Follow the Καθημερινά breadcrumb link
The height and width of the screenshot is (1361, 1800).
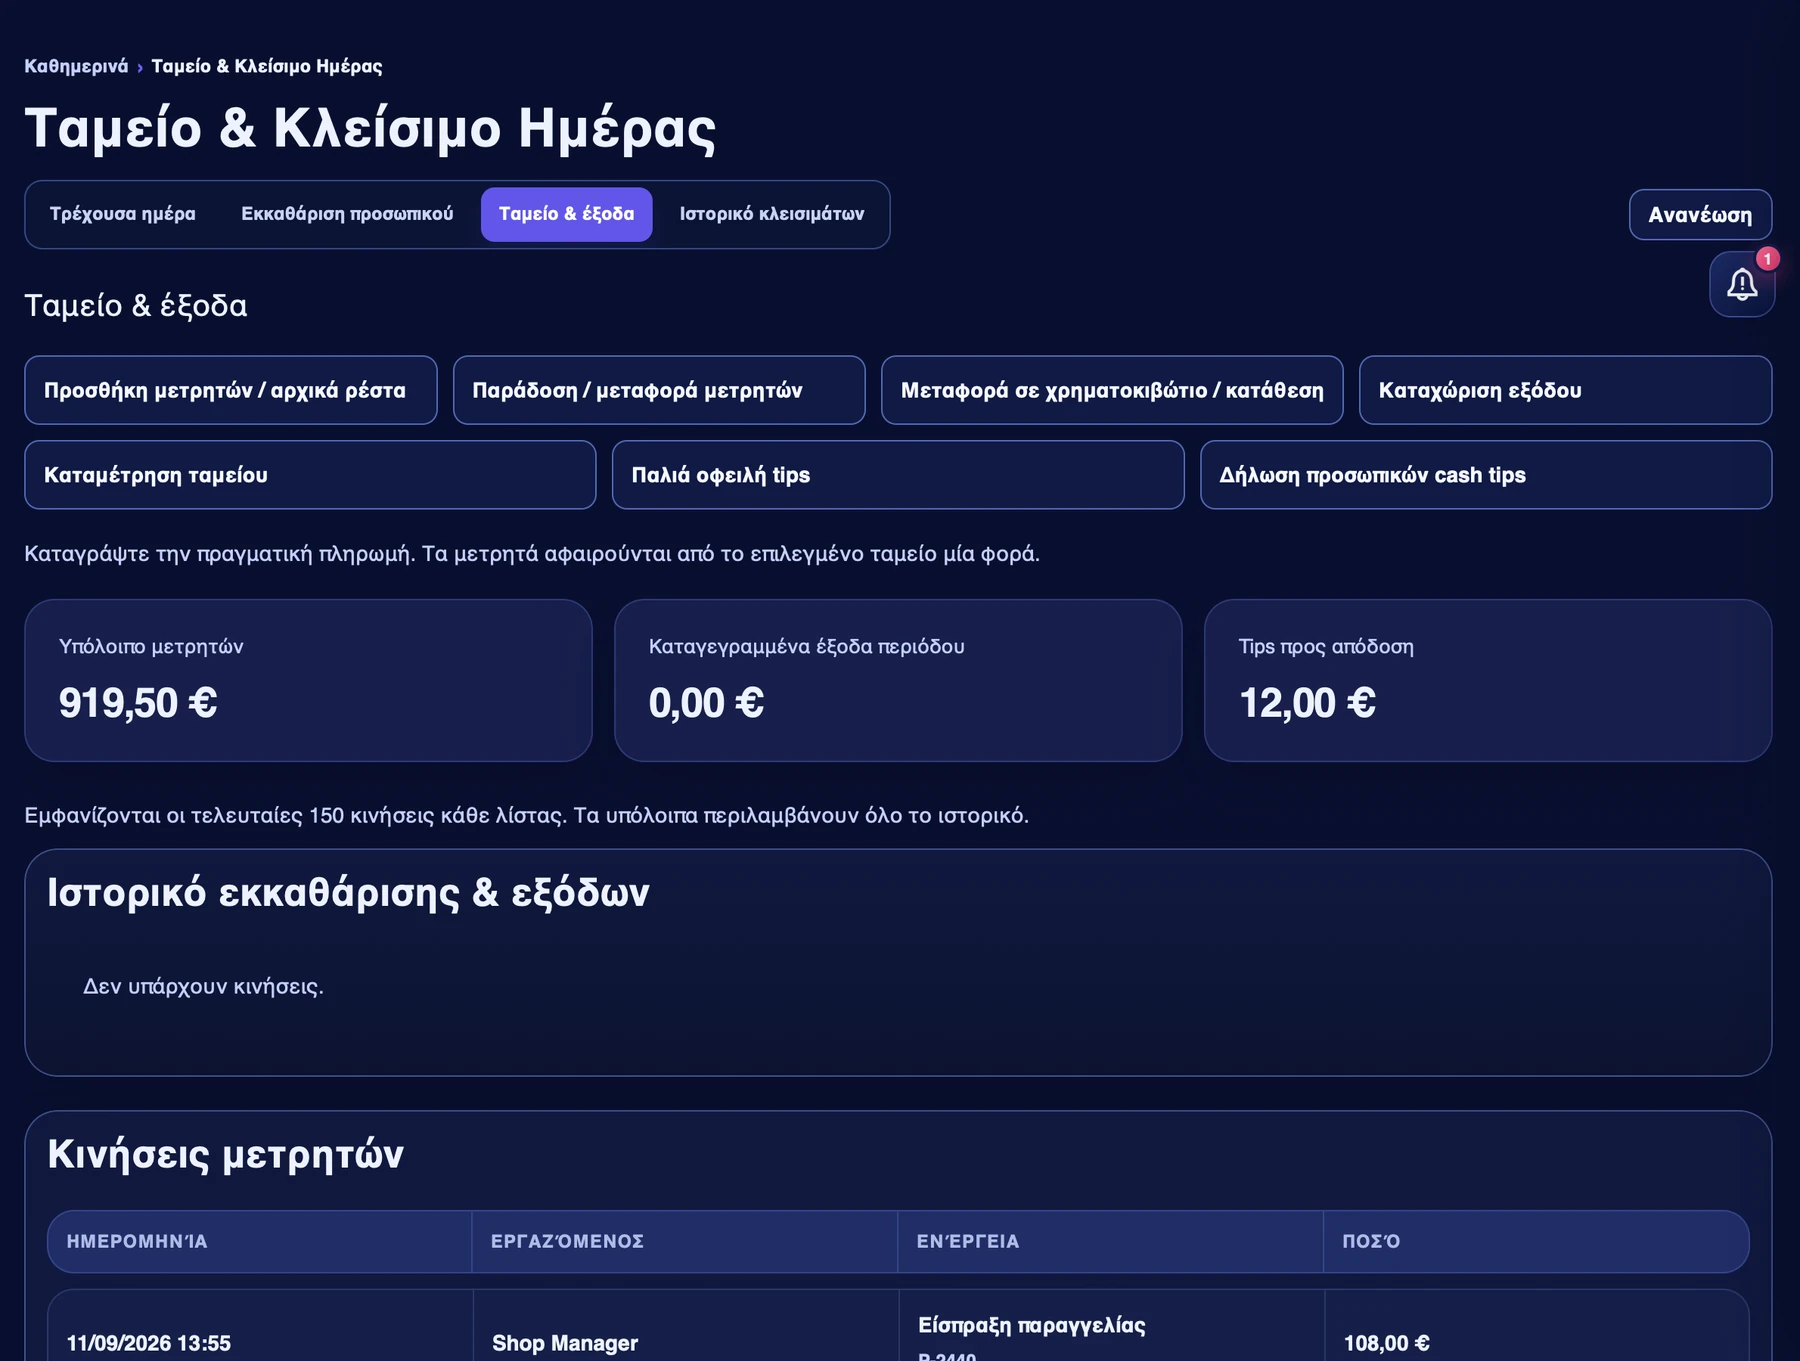pyautogui.click(x=76, y=66)
